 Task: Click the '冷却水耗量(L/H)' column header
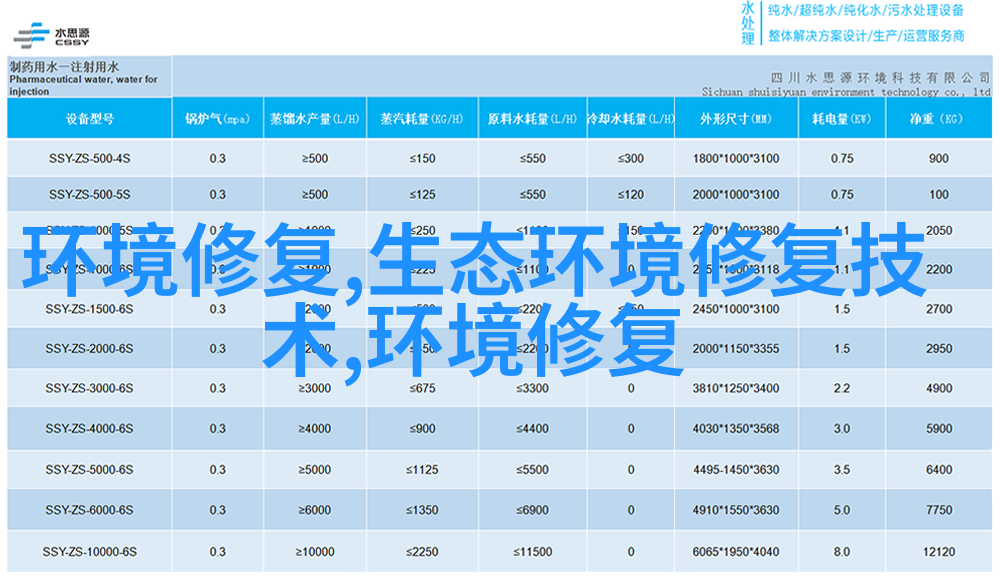[x=630, y=119]
